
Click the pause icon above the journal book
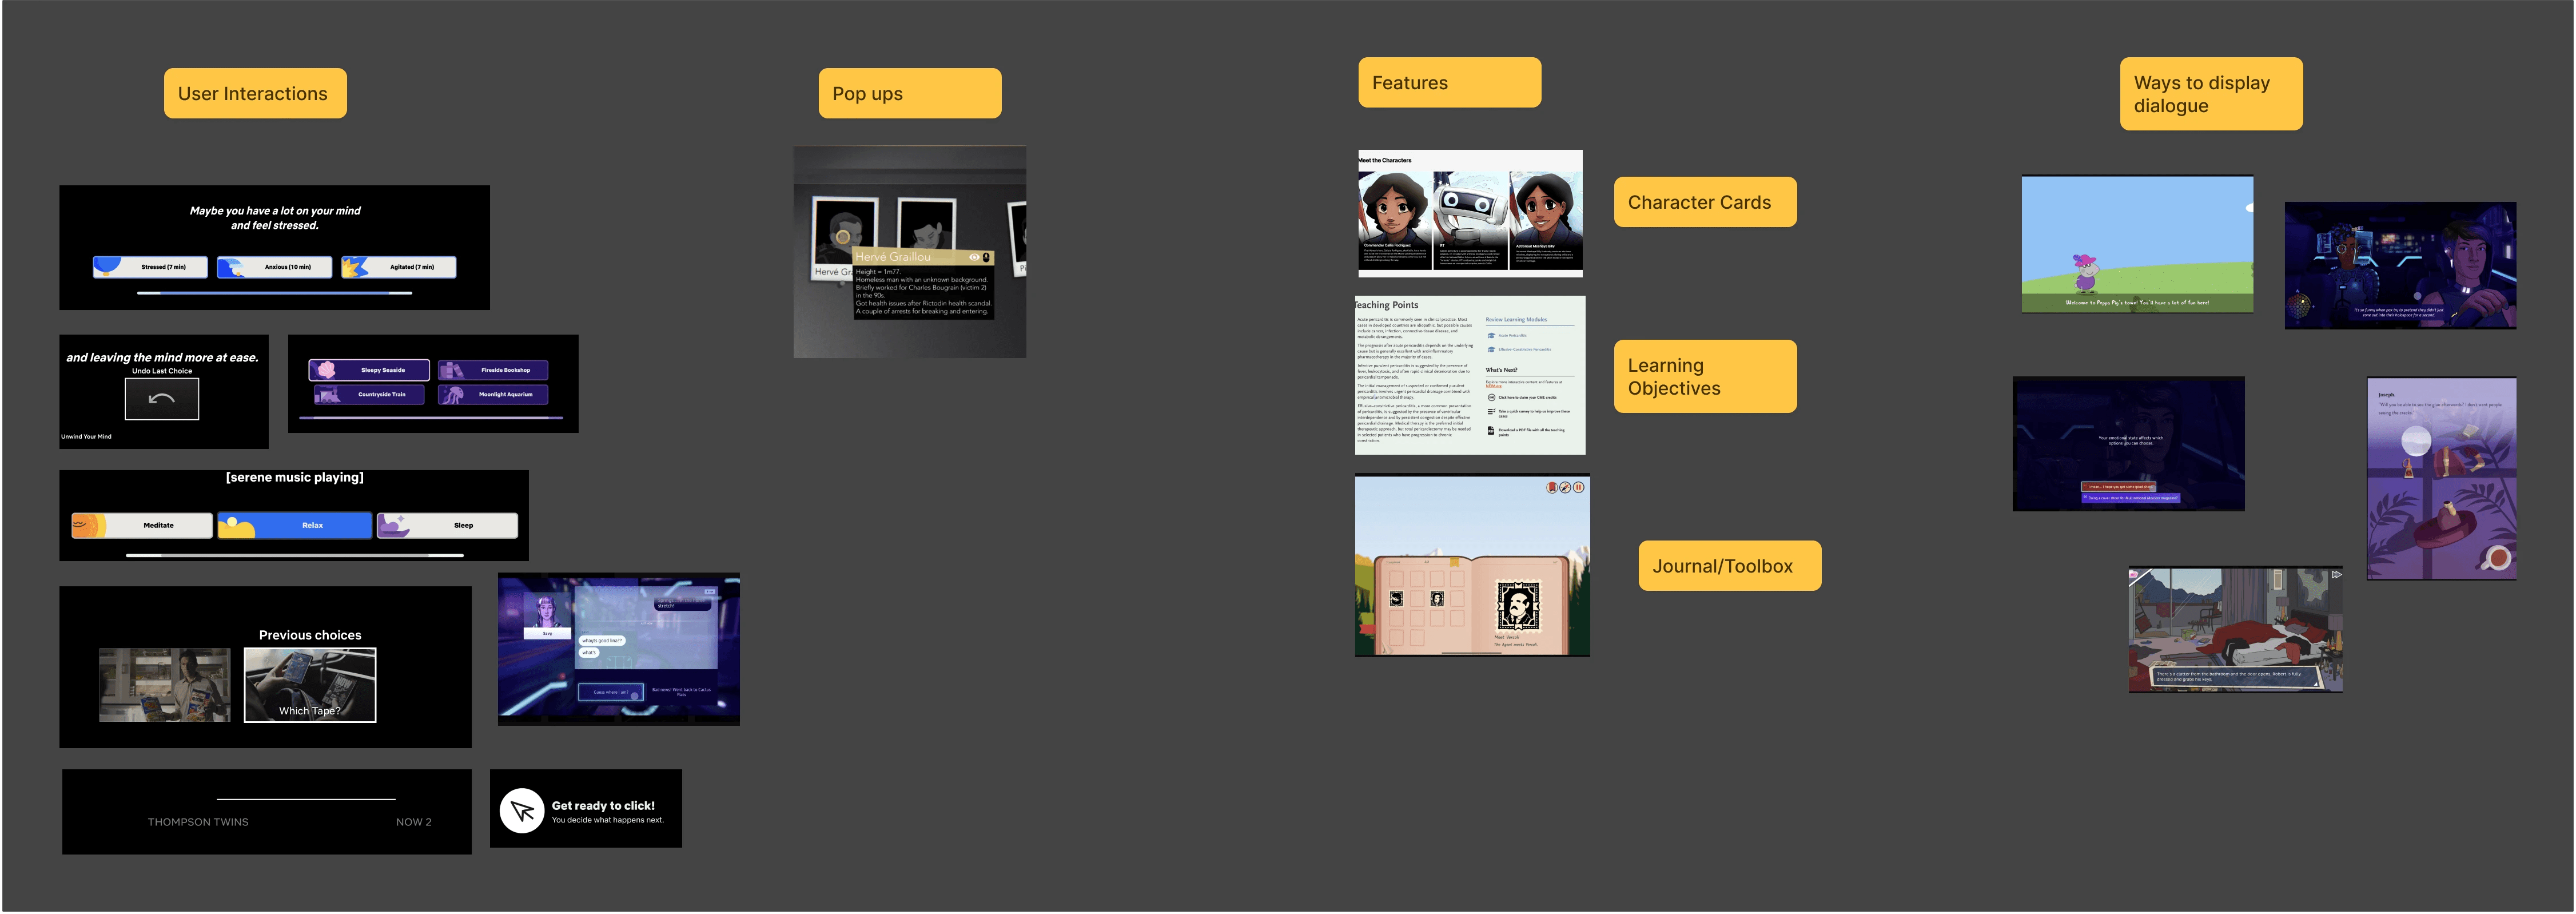(x=1578, y=487)
